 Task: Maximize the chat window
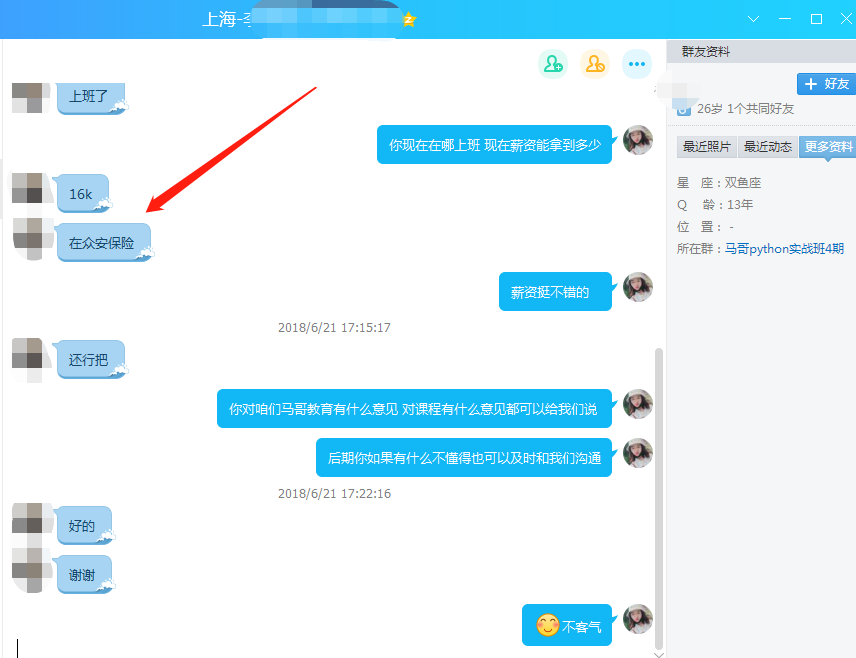pyautogui.click(x=816, y=19)
